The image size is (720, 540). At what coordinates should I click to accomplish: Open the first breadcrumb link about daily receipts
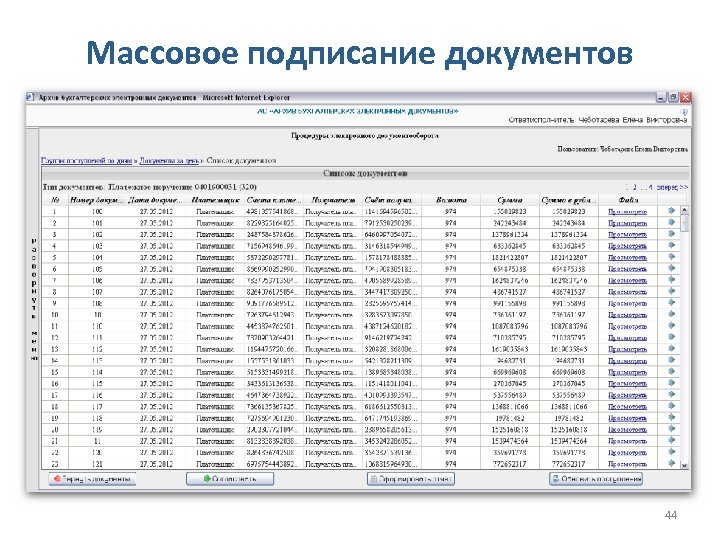pyautogui.click(x=86, y=161)
